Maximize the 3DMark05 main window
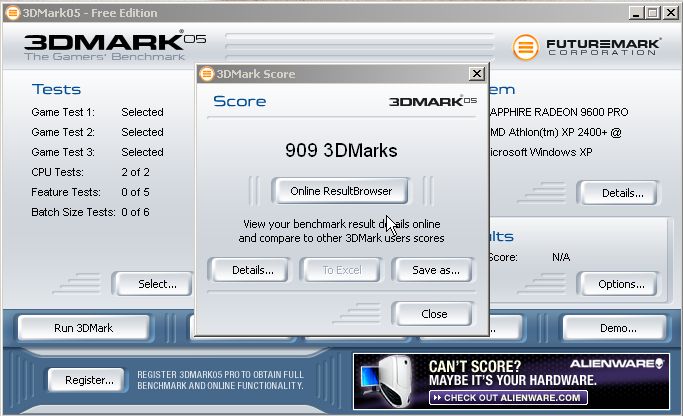This screenshot has height=416, width=683. [652, 13]
